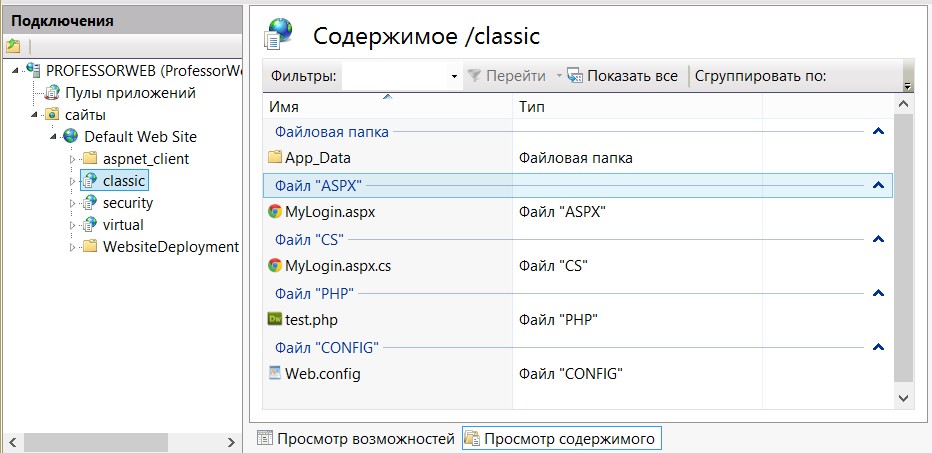Click the Перейти button label
Screen dimensions: 932x453
[x=516, y=76]
